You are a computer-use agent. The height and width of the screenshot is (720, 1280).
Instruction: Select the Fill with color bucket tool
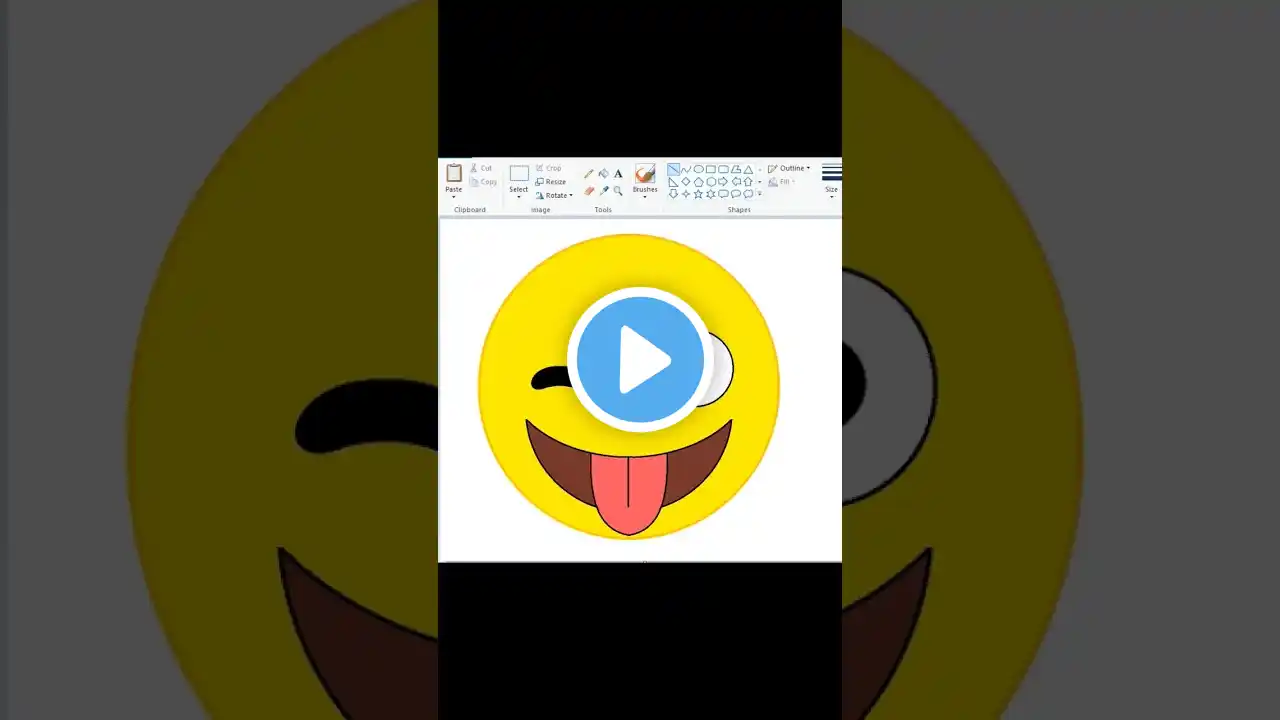click(604, 173)
